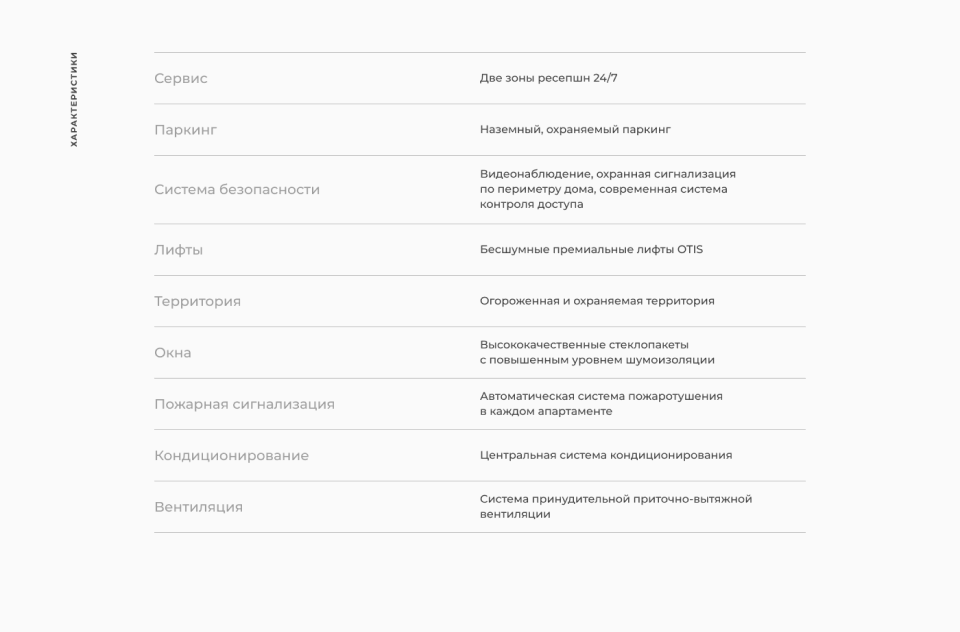960x632 pixels.
Task: Select the Кондиционирование row label
Action: coord(231,456)
